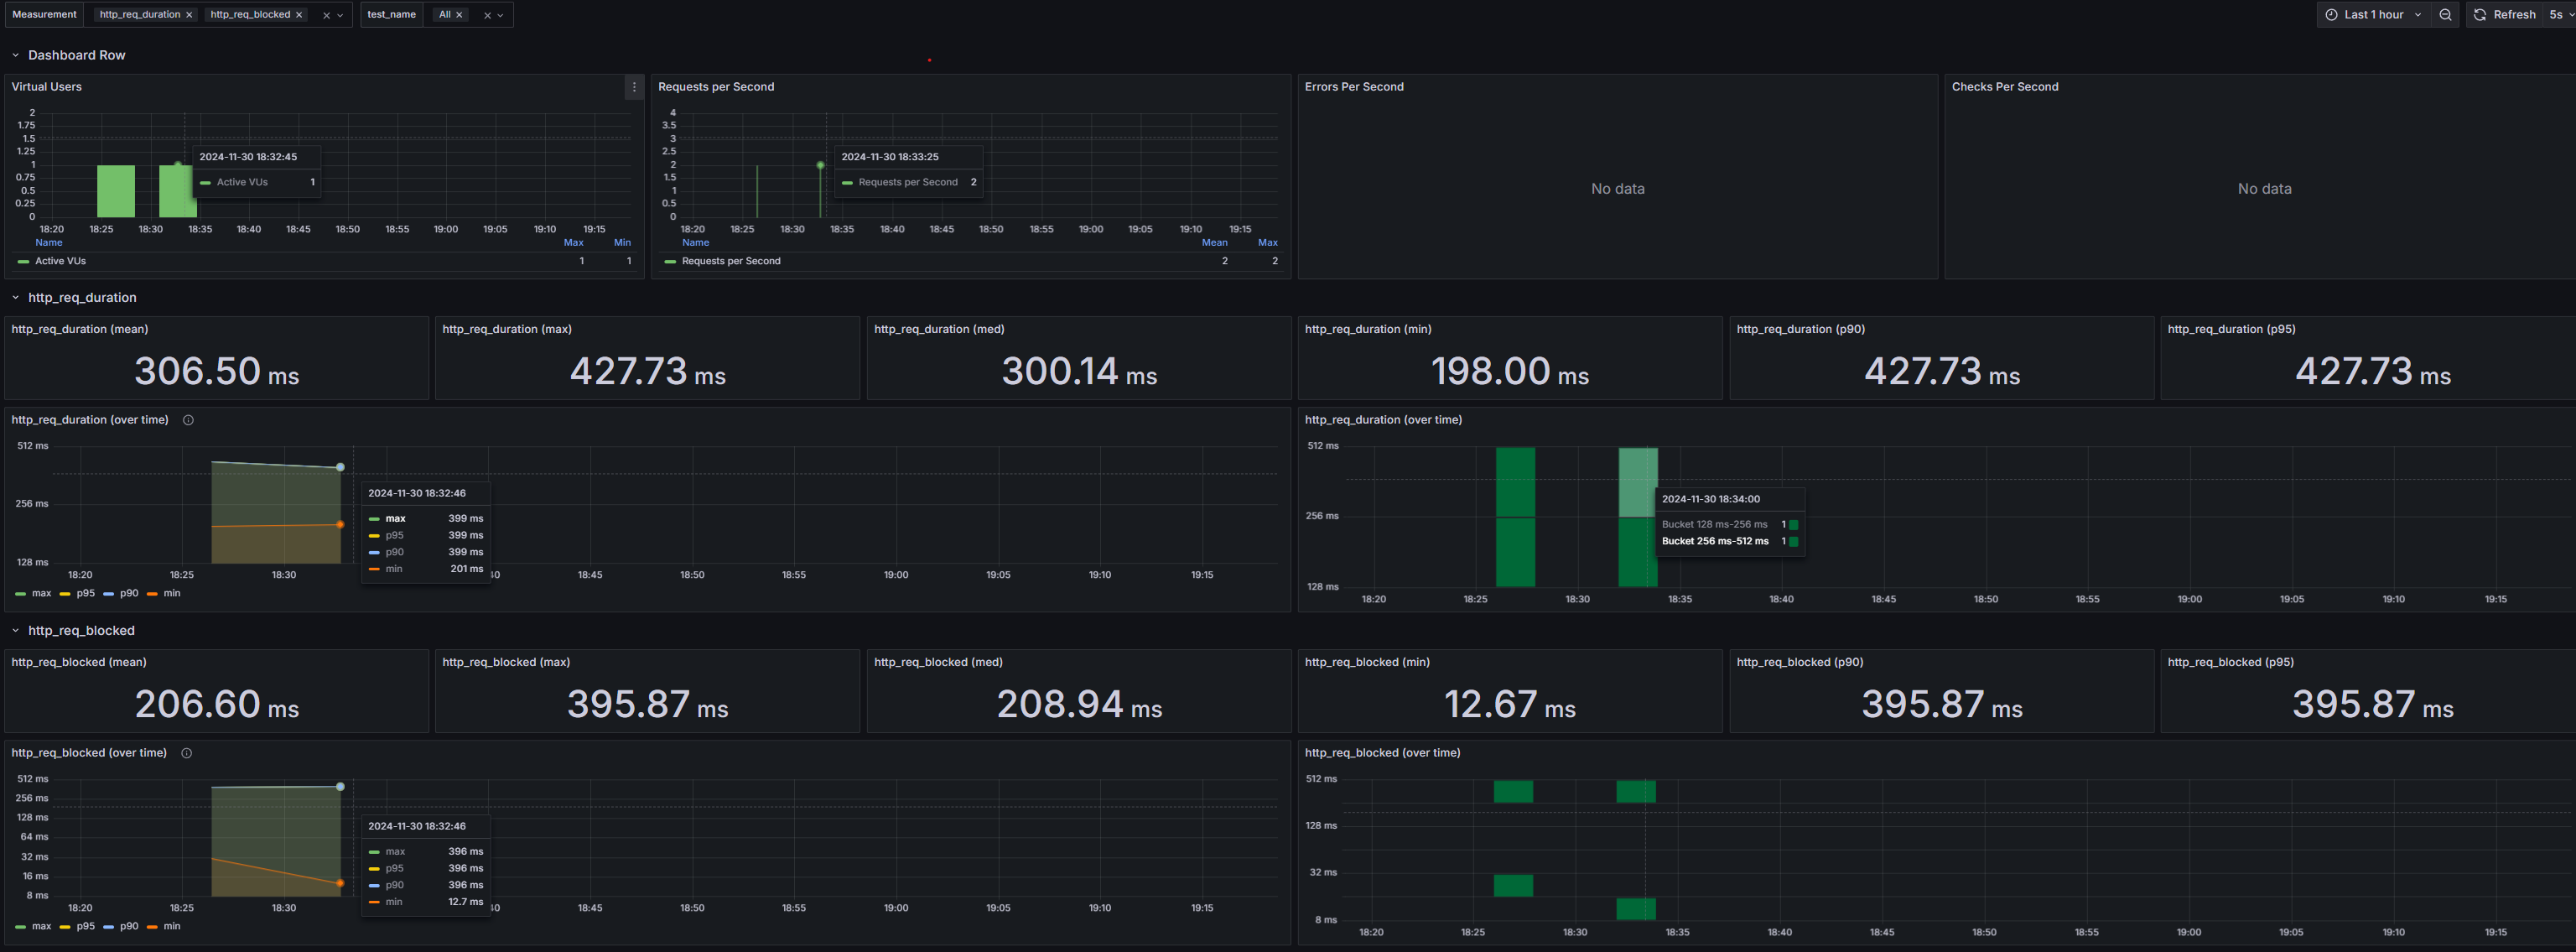Screen dimensions: 2576x952
Task: Toggle Active VUs series in legend
Action: [x=60, y=261]
